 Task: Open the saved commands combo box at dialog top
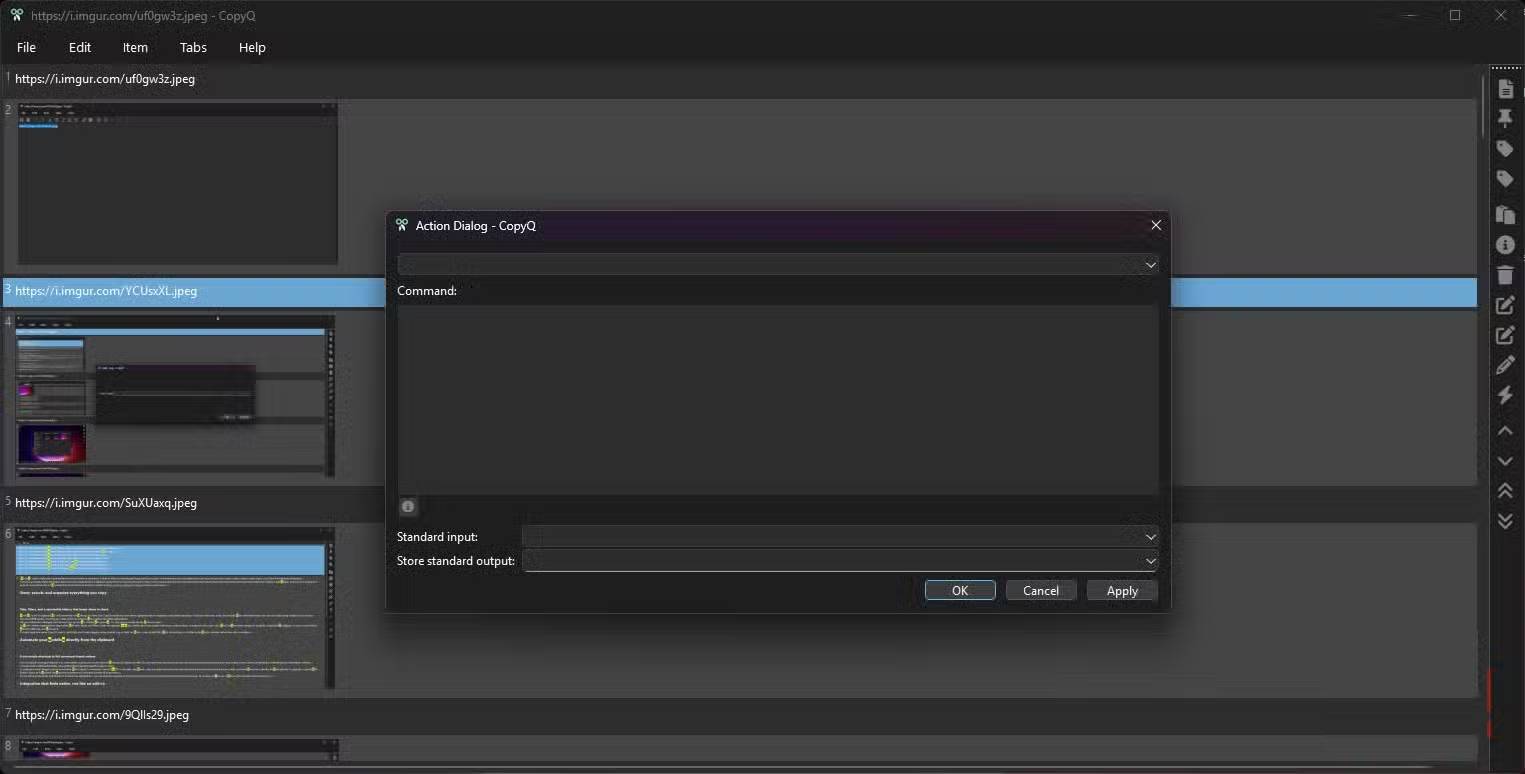[x=778, y=264]
